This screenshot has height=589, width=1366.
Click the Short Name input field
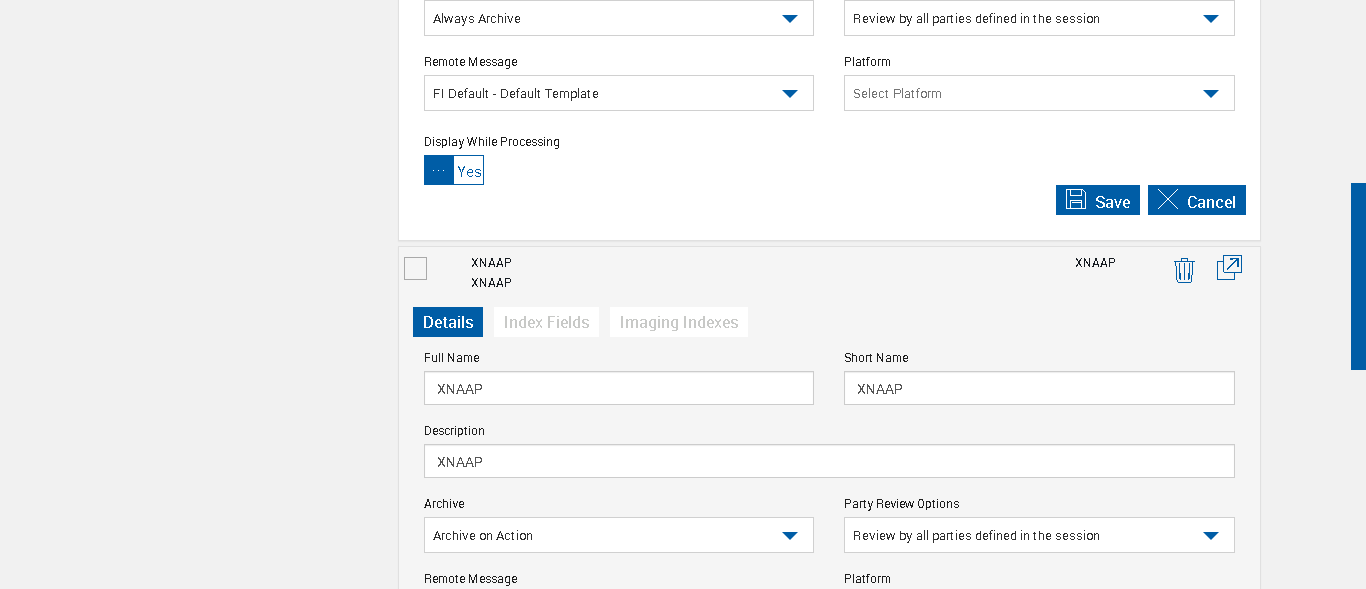click(1038, 389)
